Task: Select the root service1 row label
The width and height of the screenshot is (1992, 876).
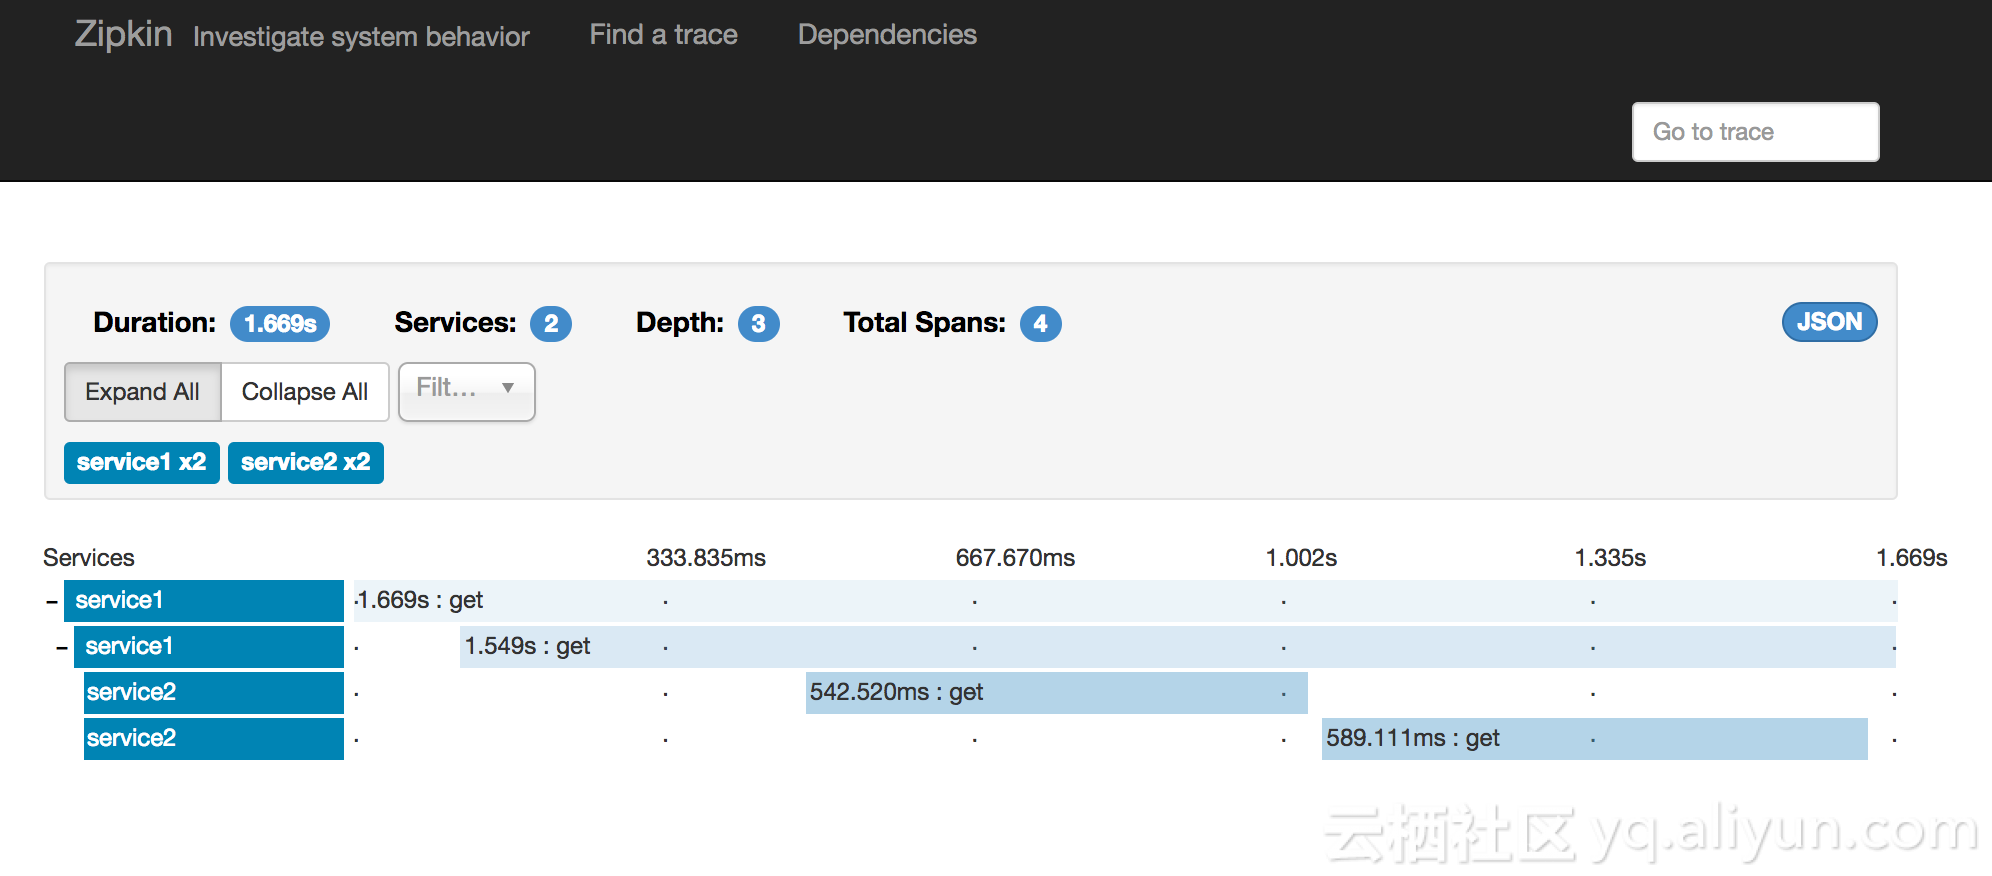Action: (x=204, y=600)
